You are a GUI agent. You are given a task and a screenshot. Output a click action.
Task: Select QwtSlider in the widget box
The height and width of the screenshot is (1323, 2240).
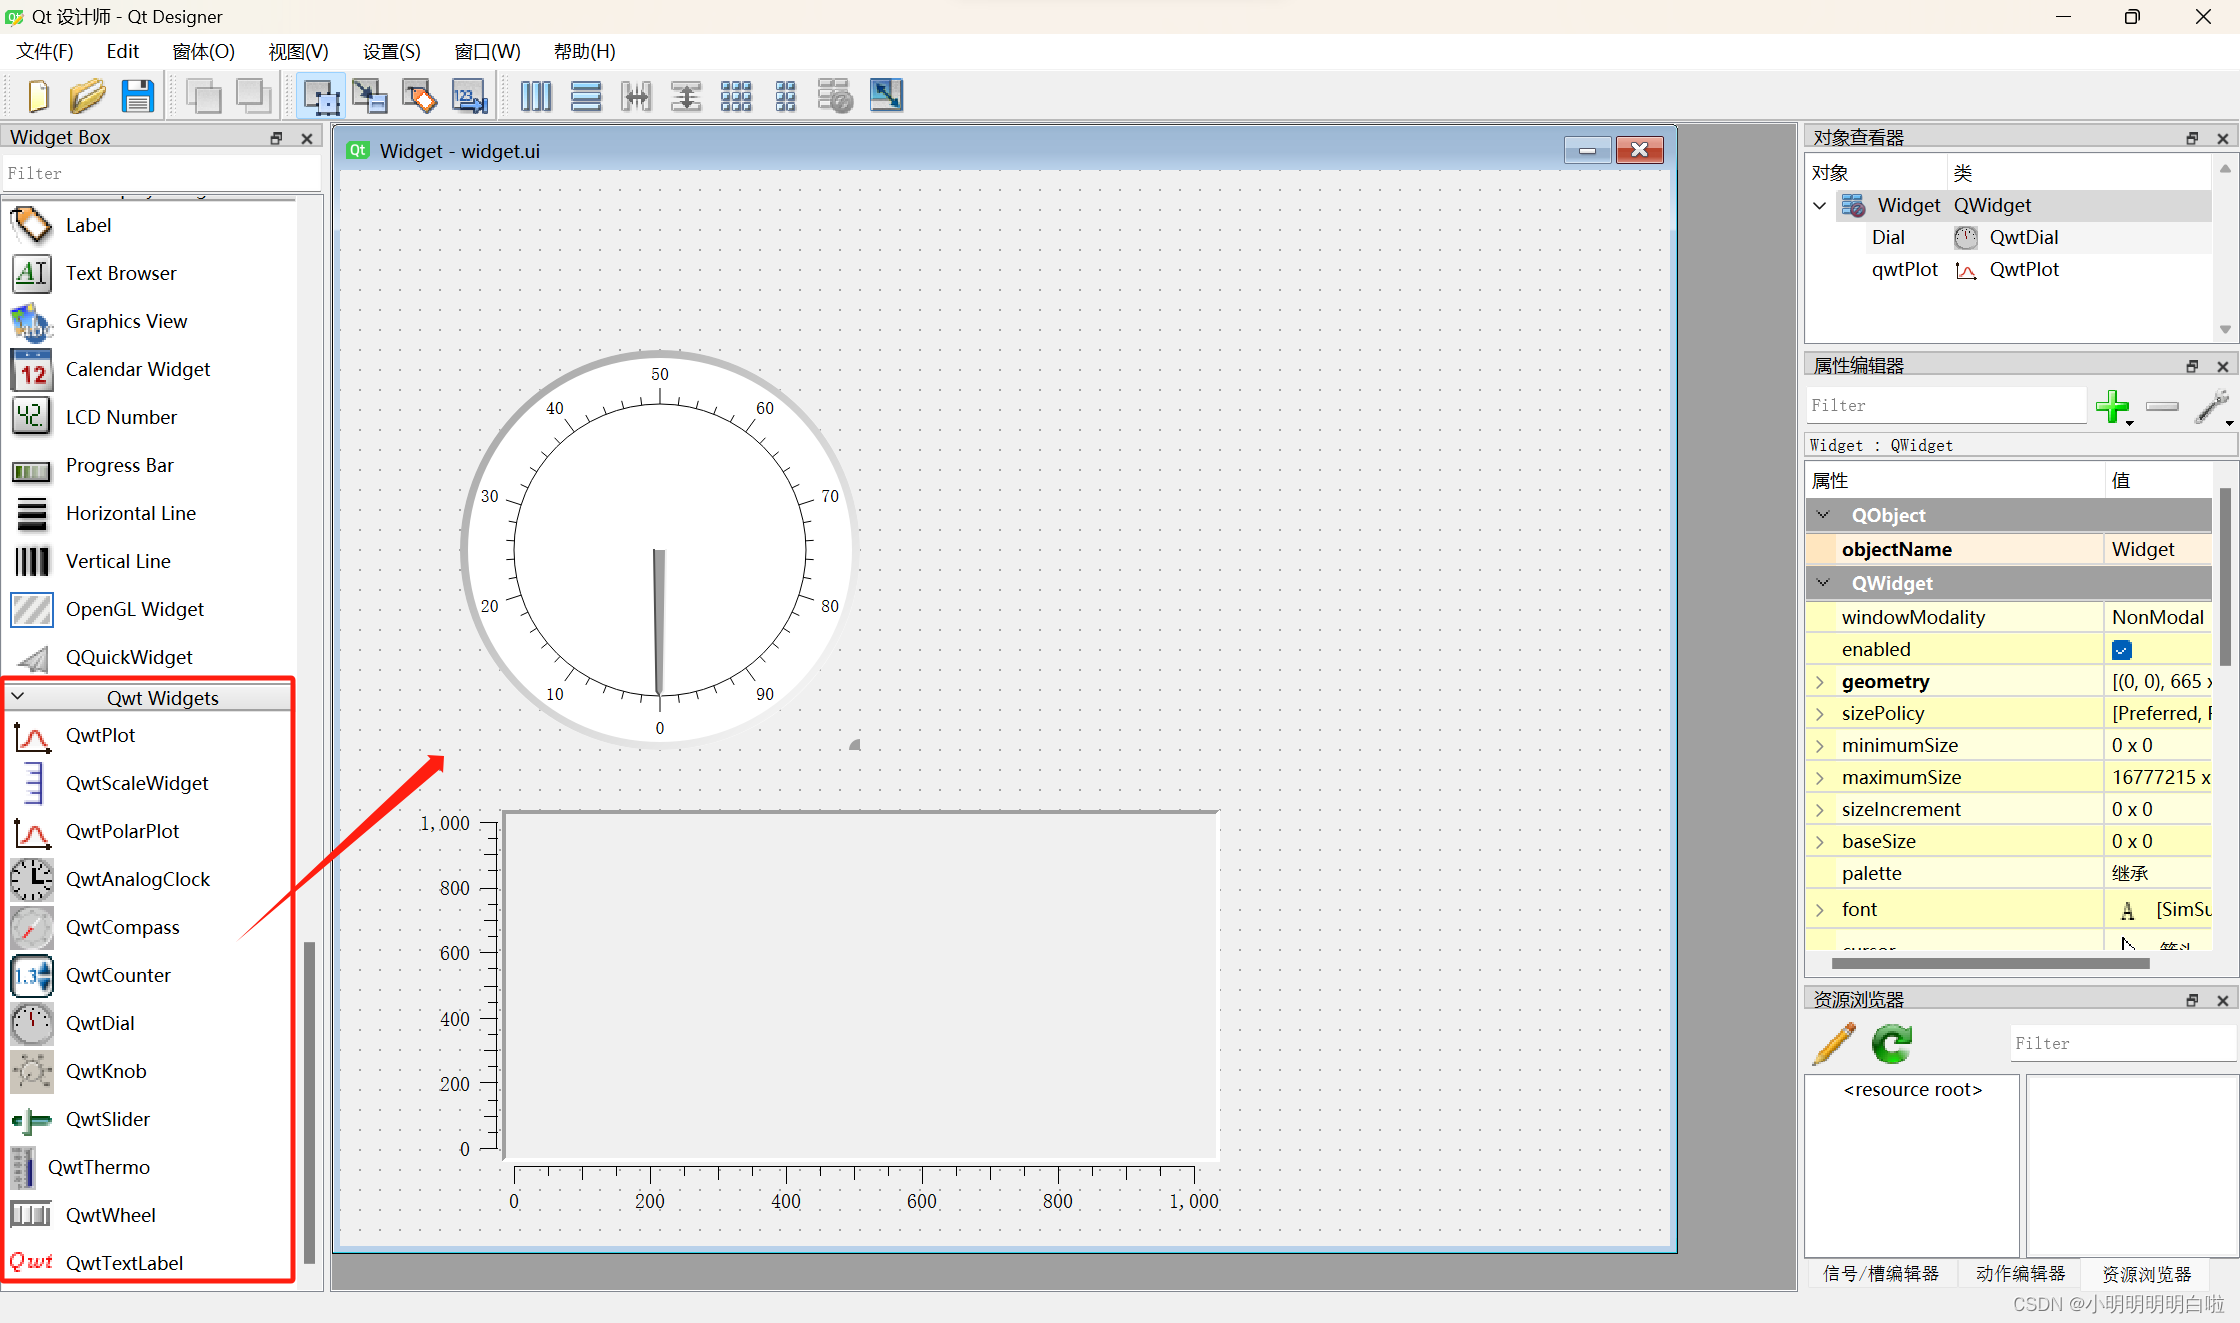(107, 1119)
